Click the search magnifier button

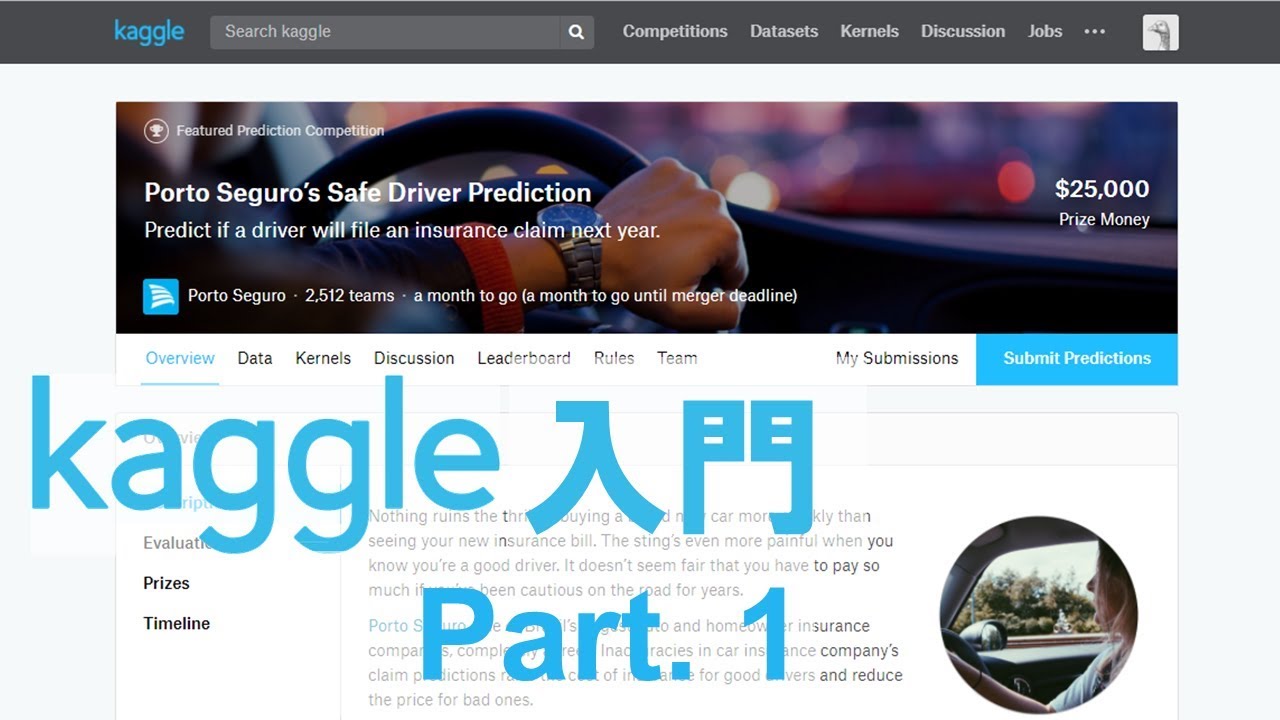pos(576,32)
